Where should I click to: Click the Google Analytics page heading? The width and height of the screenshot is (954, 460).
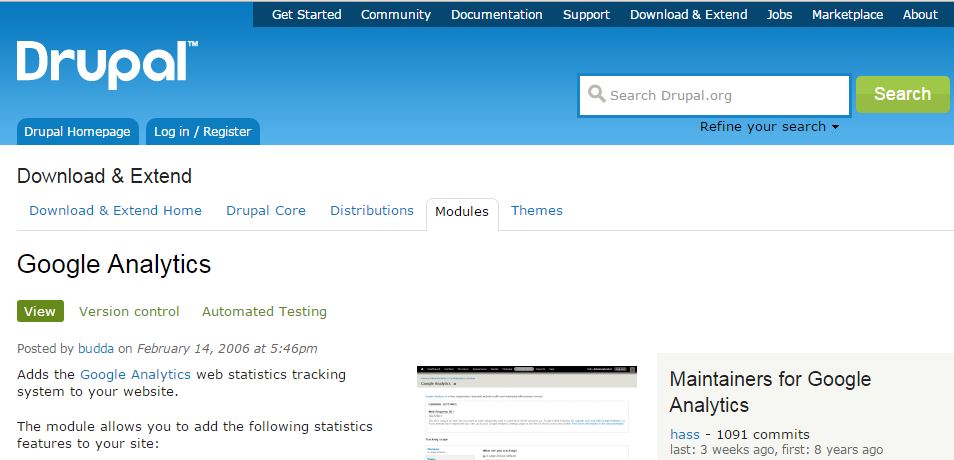click(114, 264)
